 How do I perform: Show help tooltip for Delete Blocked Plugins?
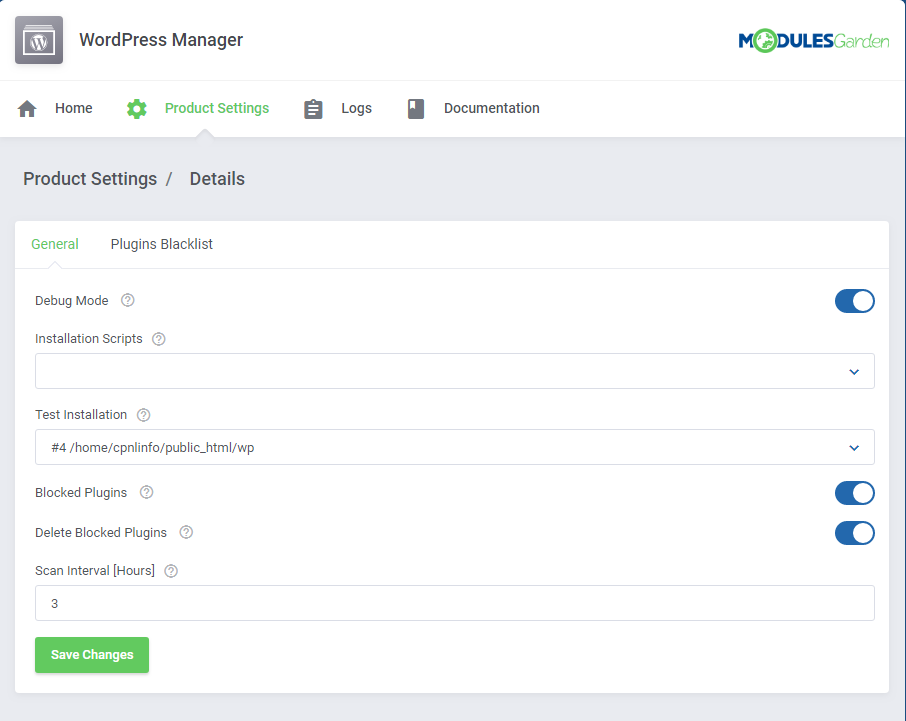coord(186,532)
